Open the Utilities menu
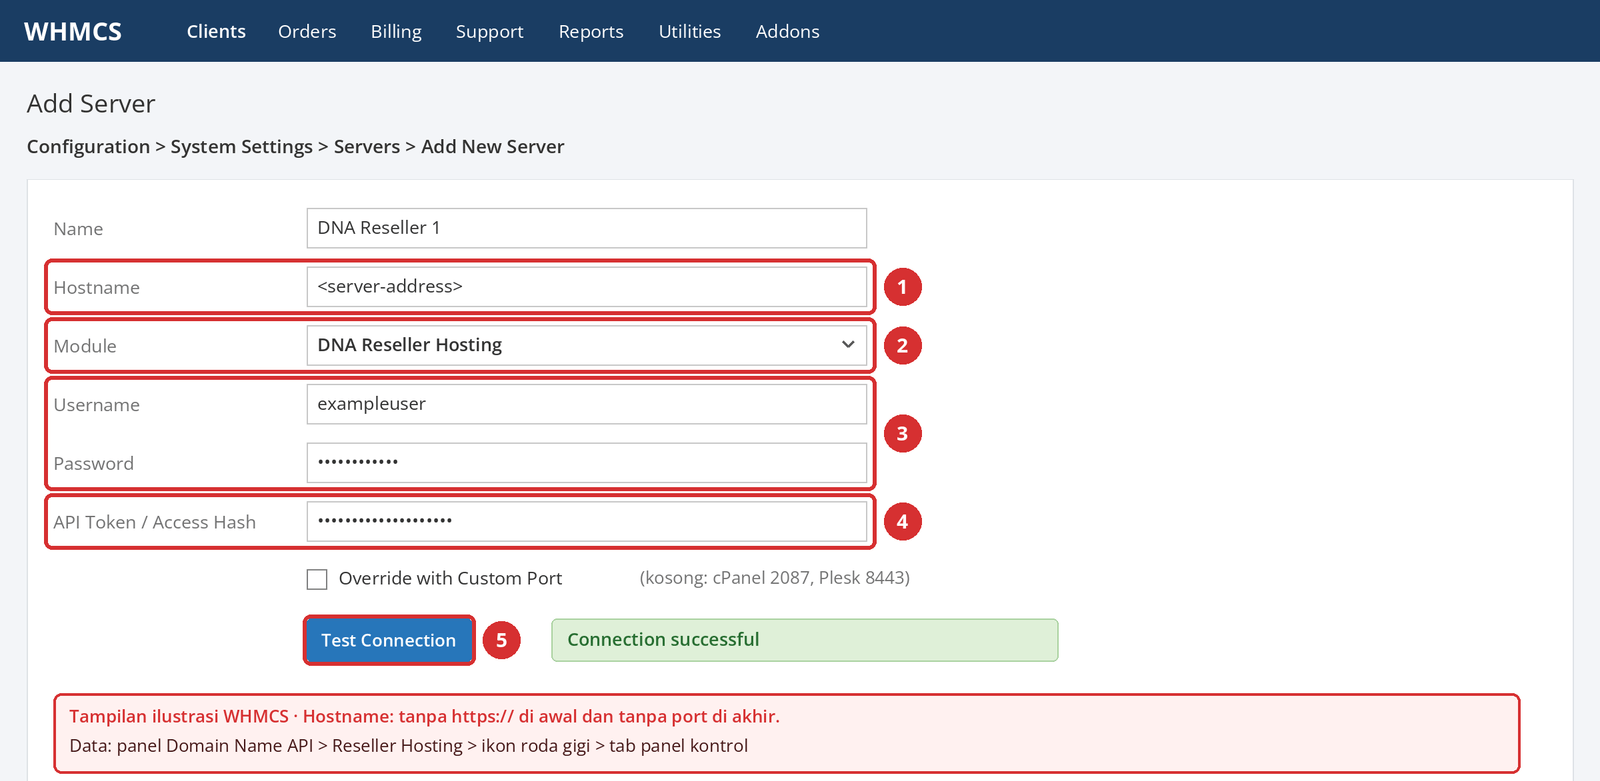The height and width of the screenshot is (781, 1600). point(690,31)
